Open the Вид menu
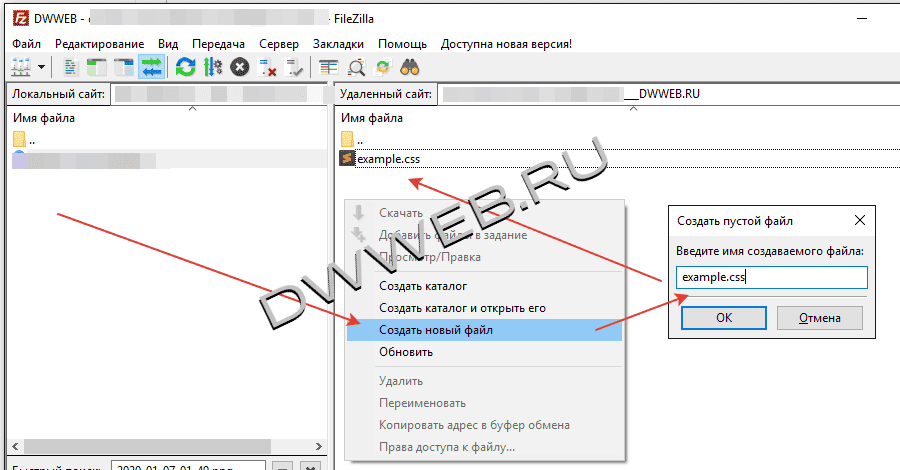 (168, 44)
